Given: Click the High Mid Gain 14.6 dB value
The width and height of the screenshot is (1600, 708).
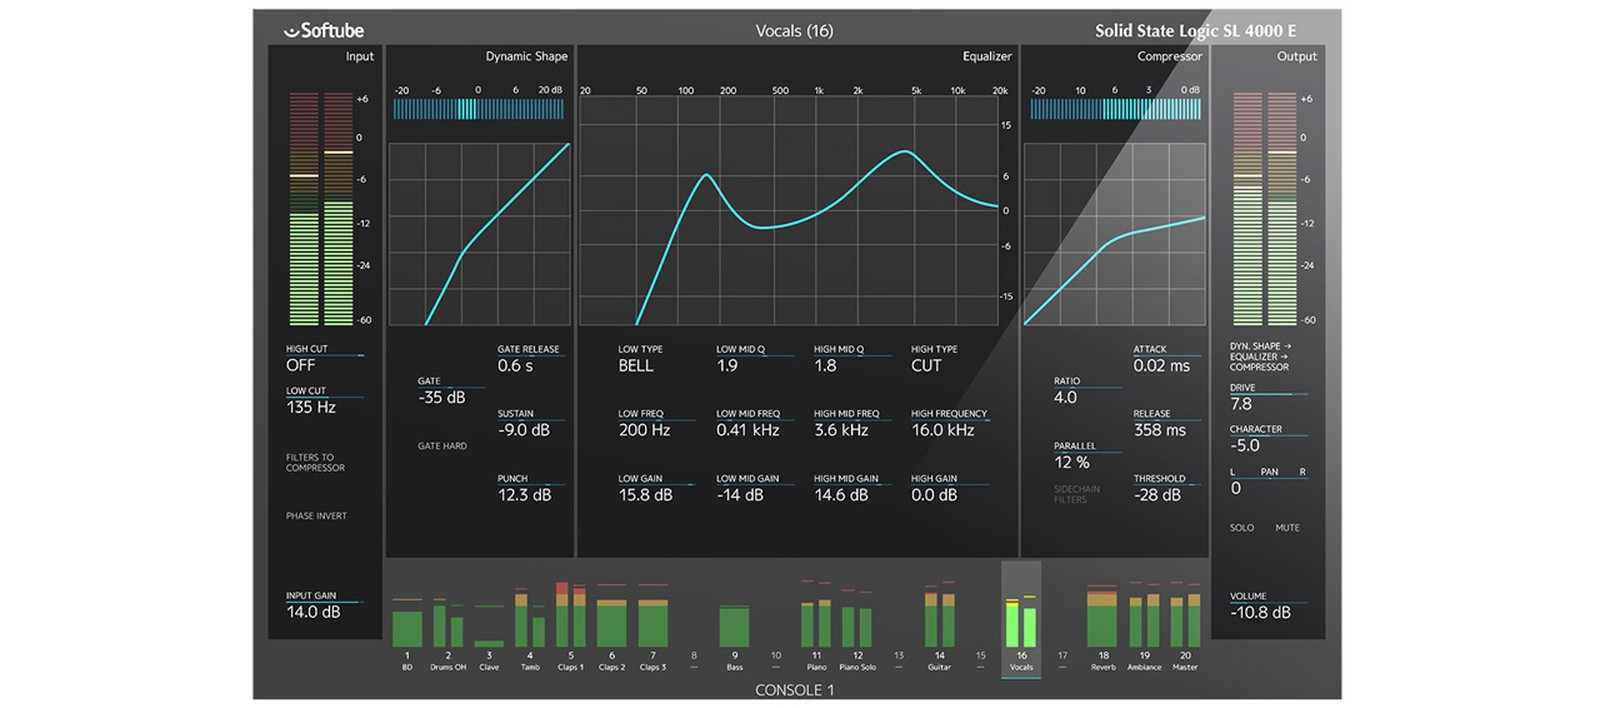Looking at the screenshot, I should 841,495.
